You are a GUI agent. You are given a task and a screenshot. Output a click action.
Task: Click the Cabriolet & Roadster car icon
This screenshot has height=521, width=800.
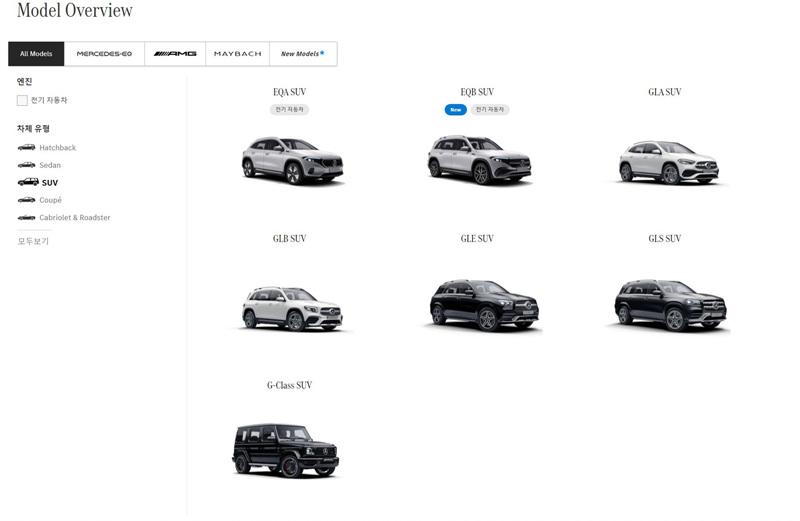tap(27, 217)
